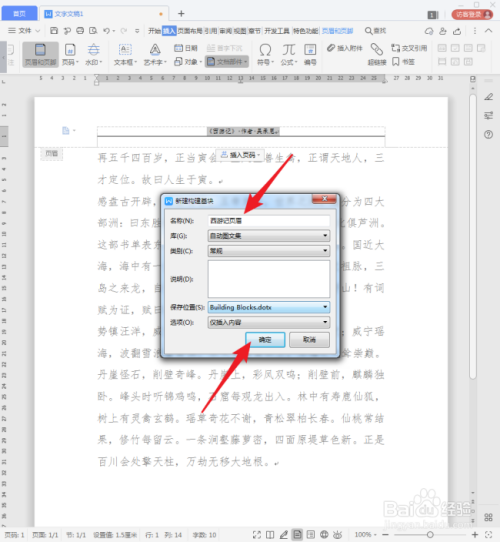Toggle the outline view status bar icon
Image resolution: width=500 pixels, height=542 pixels.
[311, 535]
